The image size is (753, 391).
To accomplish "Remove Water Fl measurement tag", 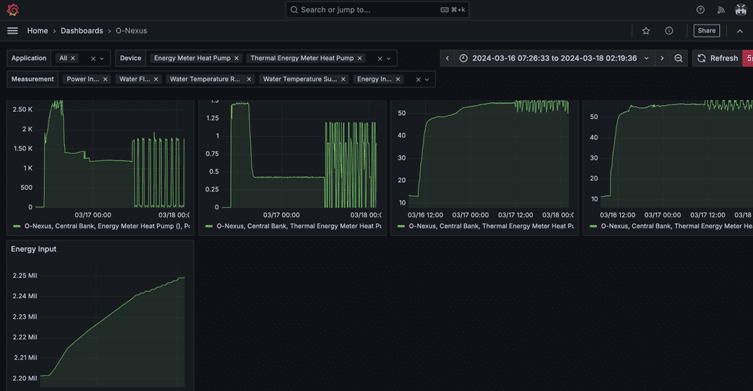I will pos(156,79).
